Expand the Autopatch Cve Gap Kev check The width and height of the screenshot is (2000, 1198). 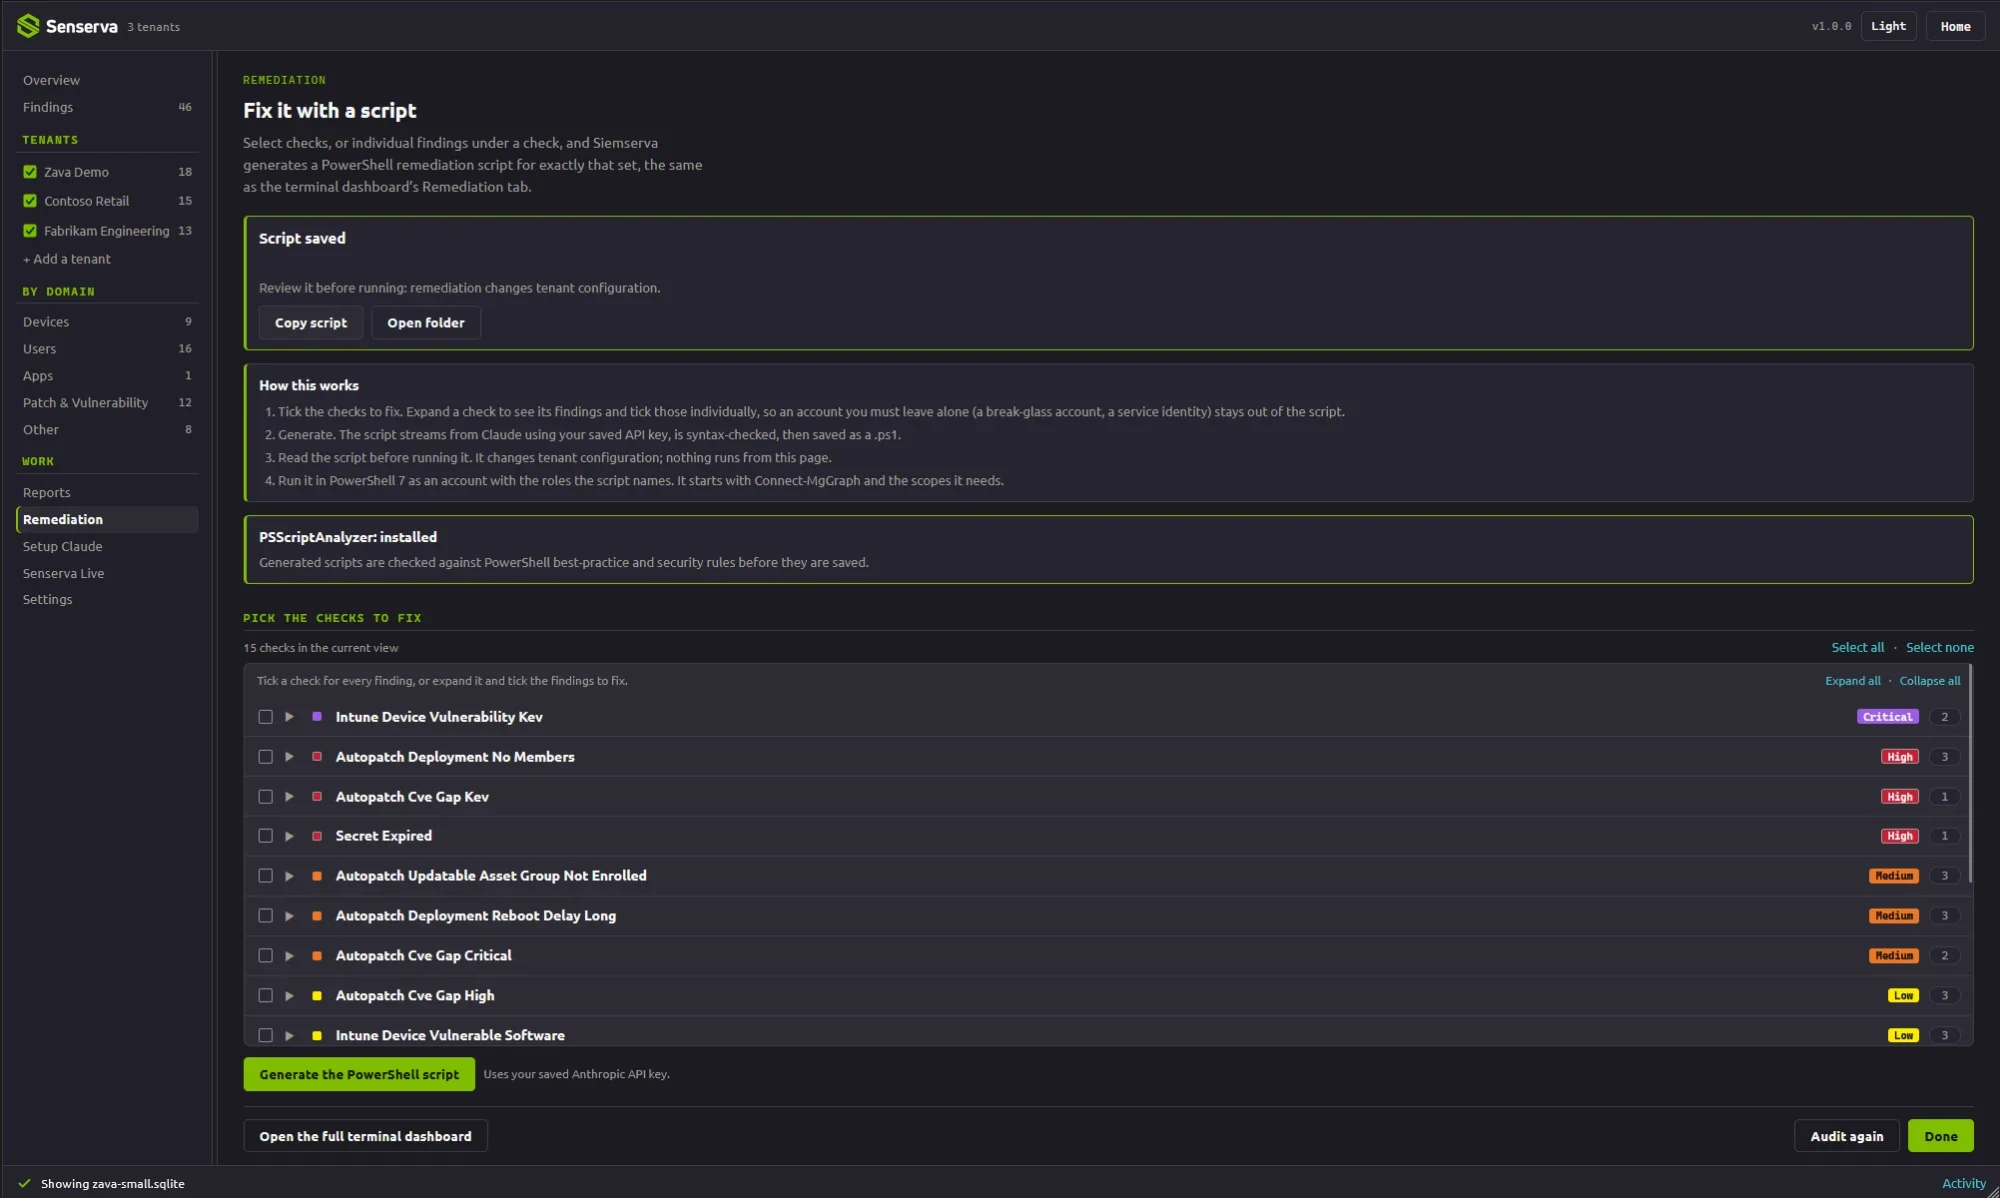289,797
